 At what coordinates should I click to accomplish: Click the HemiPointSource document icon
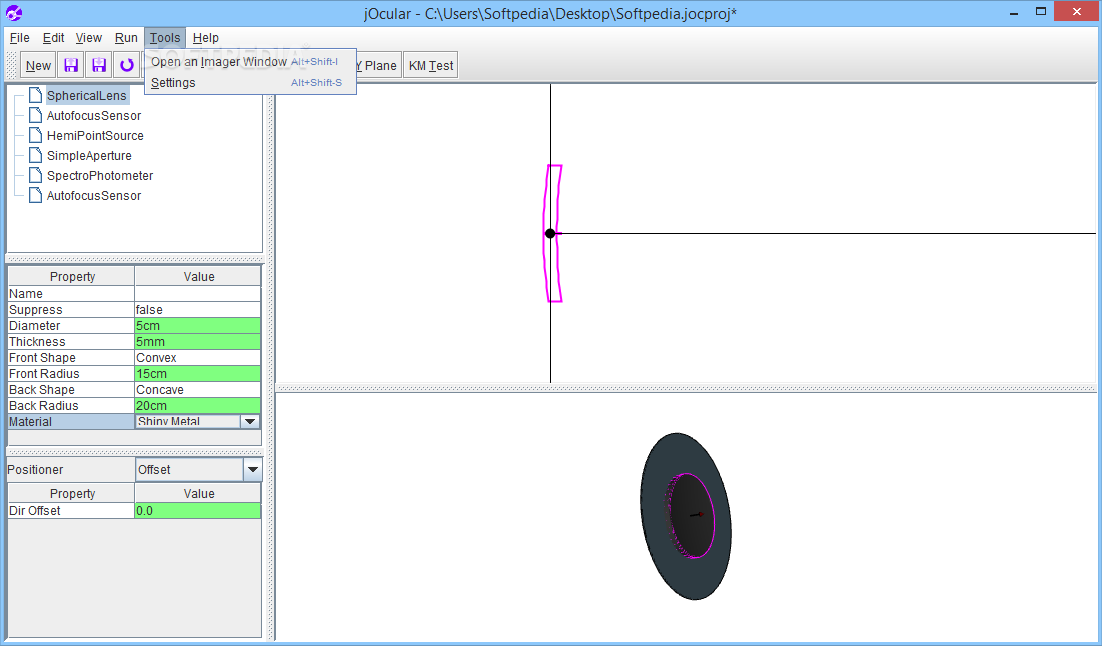(35, 135)
